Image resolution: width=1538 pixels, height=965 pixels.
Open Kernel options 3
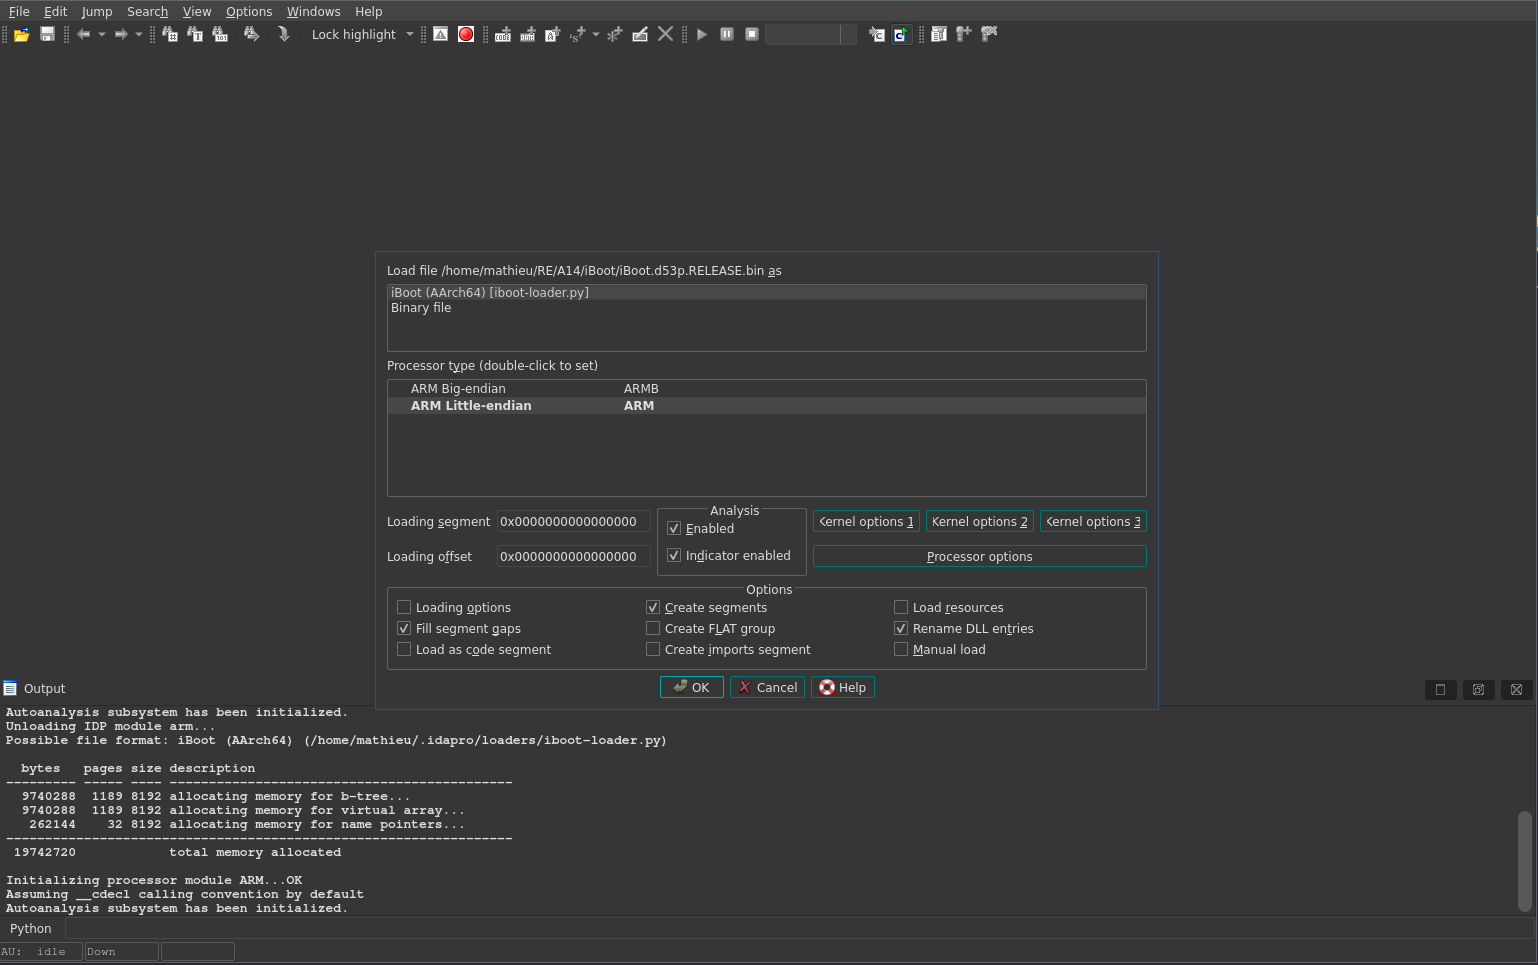coord(1093,521)
